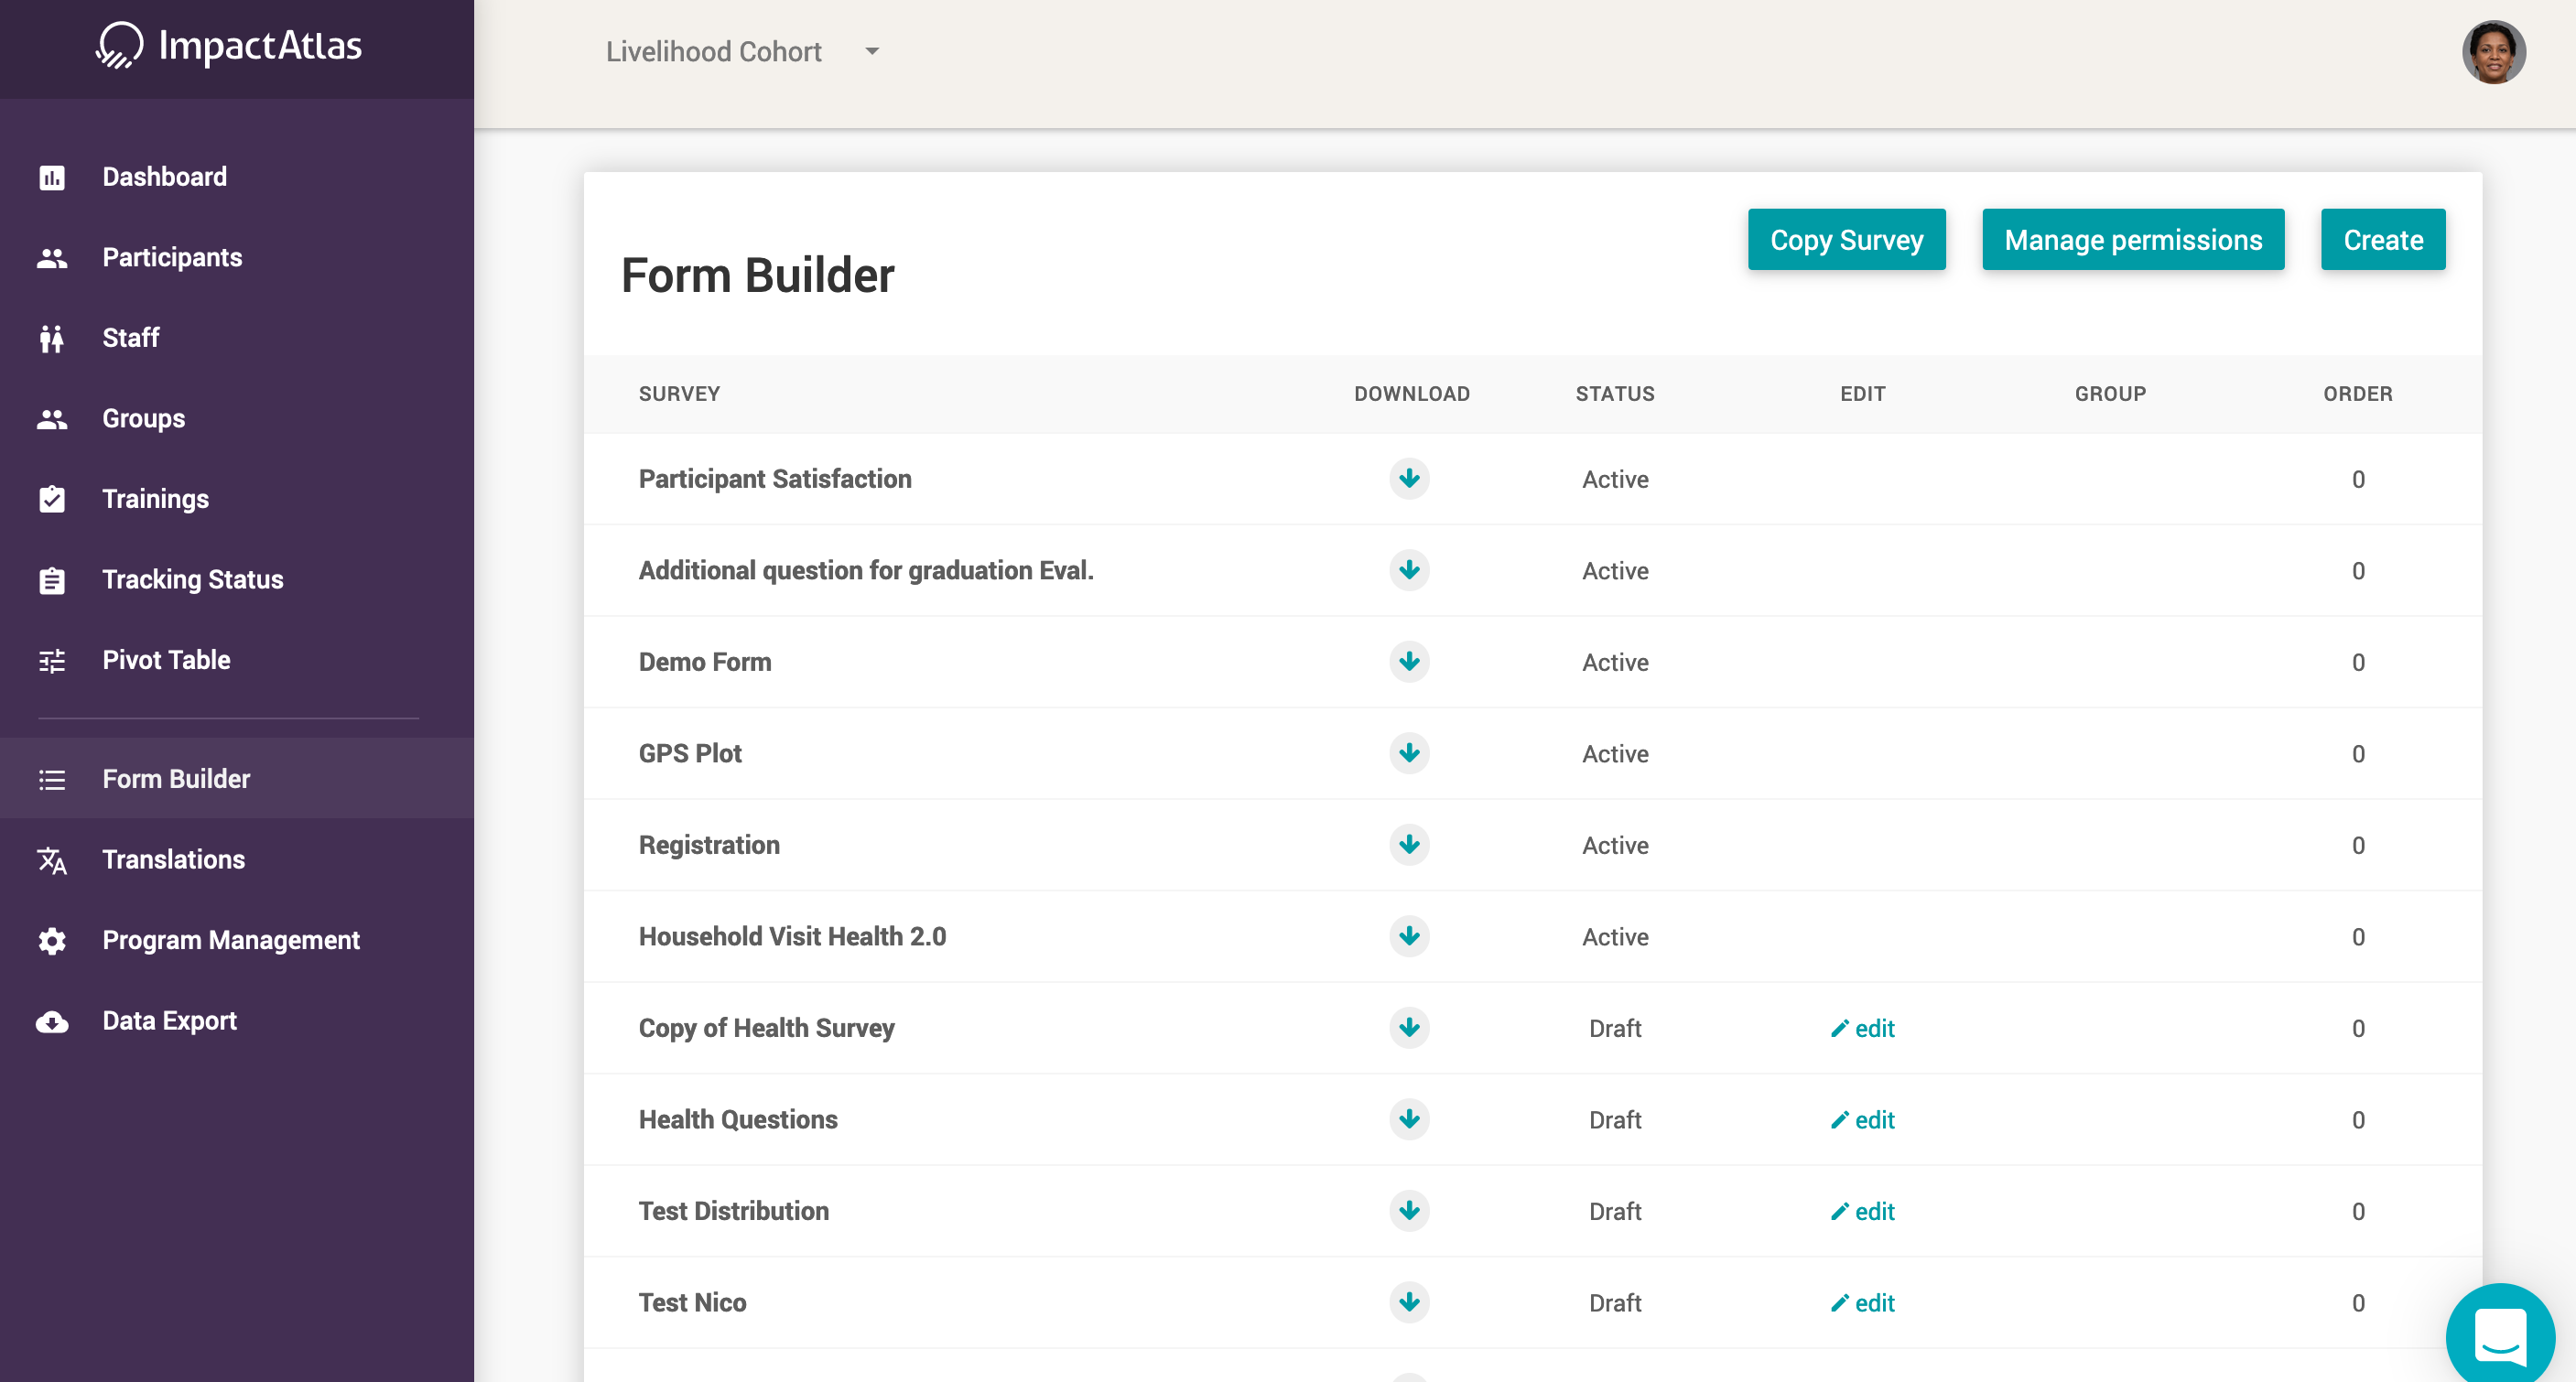The height and width of the screenshot is (1382, 2576).
Task: Click the ImpactAtlas logo
Action: [230, 46]
